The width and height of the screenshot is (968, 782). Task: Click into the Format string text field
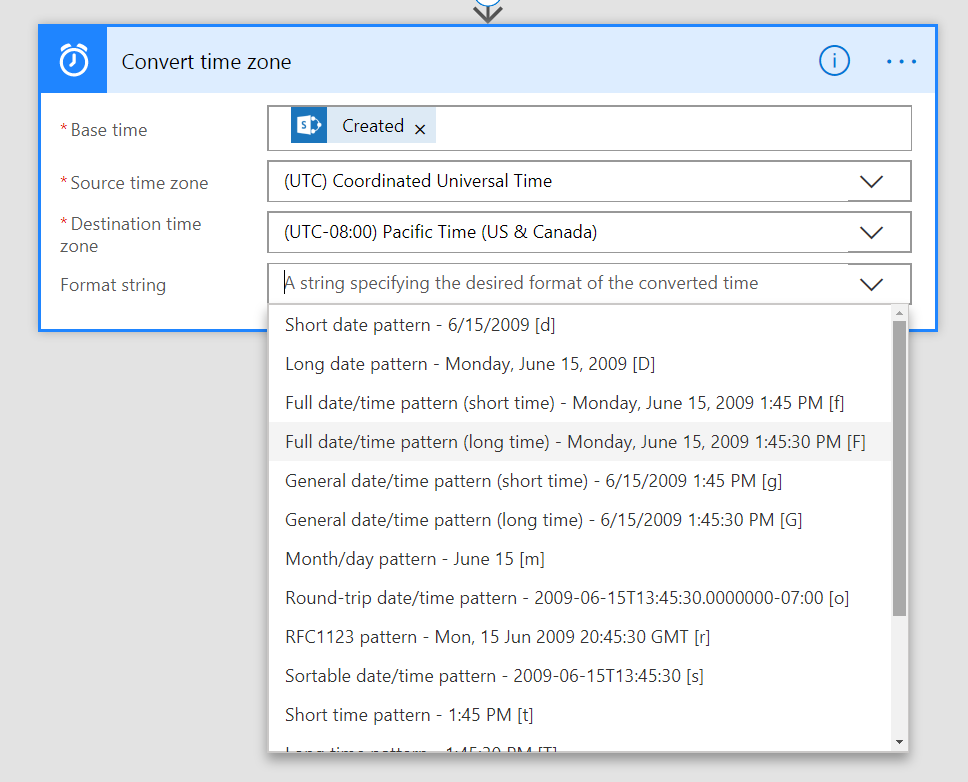tap(560, 284)
